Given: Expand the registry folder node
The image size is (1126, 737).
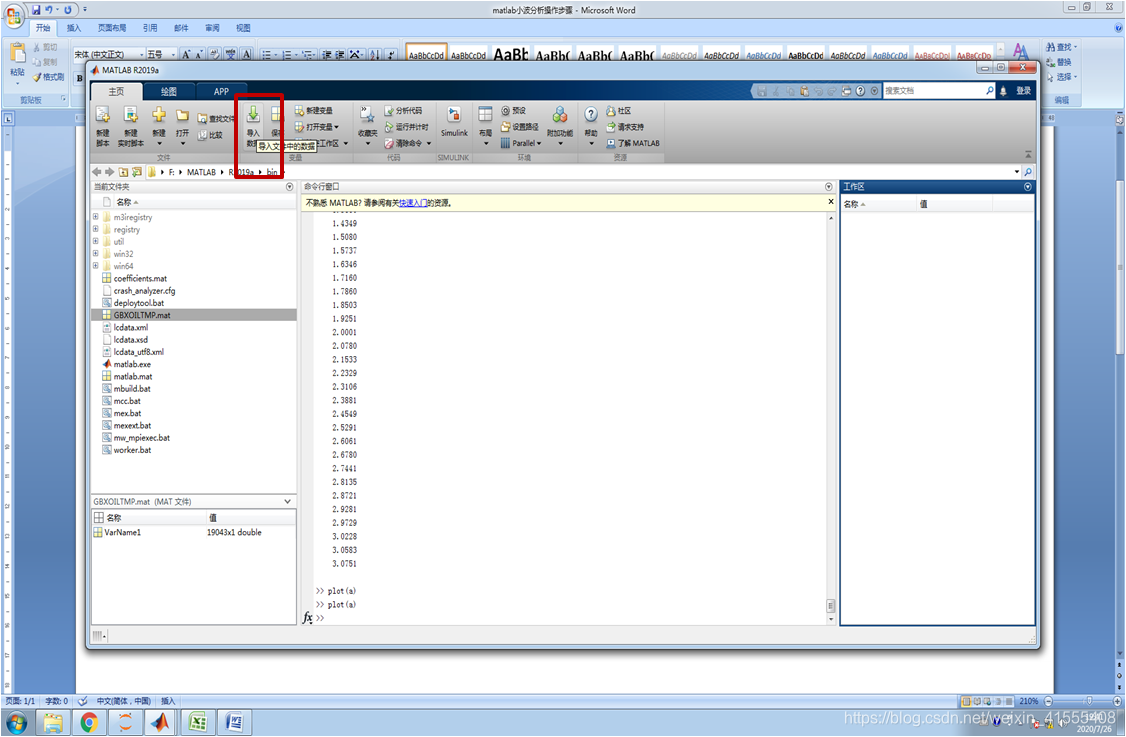Looking at the screenshot, I should pyautogui.click(x=94, y=229).
